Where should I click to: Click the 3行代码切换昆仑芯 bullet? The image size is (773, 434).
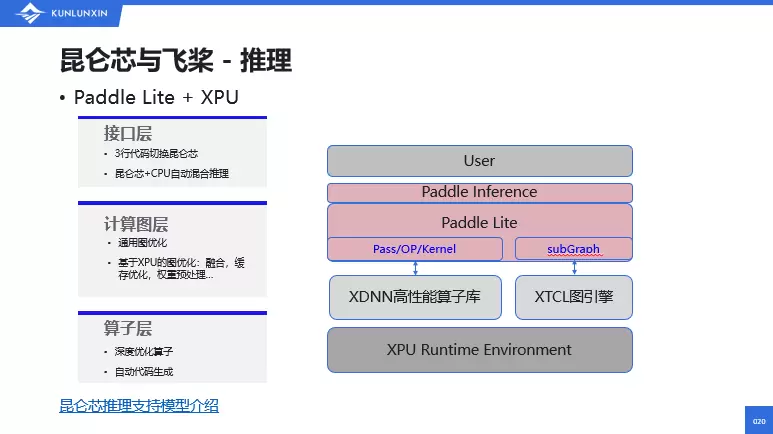pyautogui.click(x=157, y=154)
